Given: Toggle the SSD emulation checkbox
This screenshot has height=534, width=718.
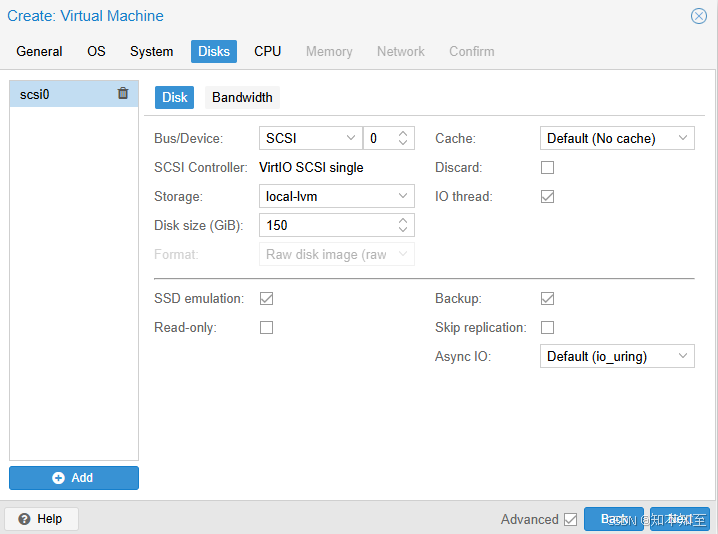Looking at the screenshot, I should [x=267, y=299].
